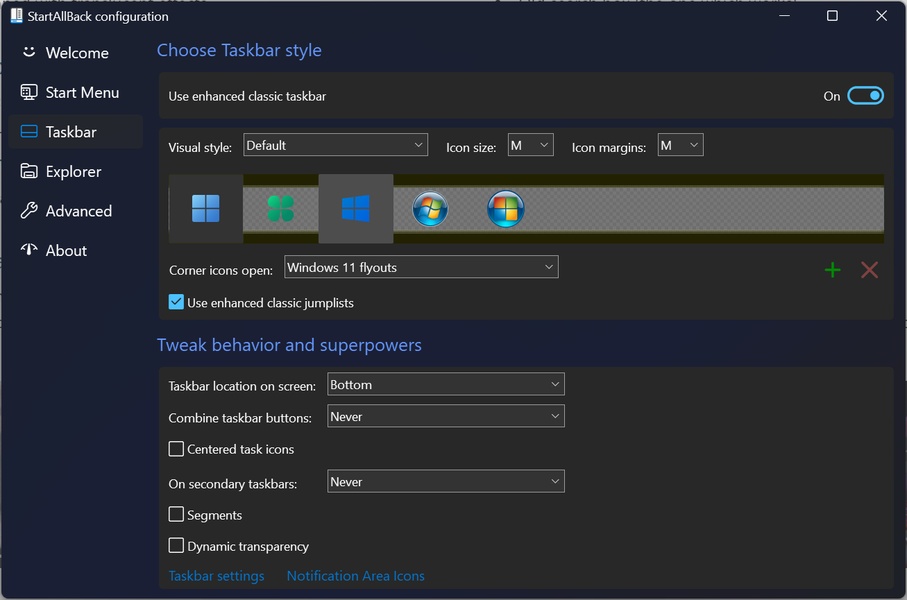The image size is (907, 600).
Task: Select the Windows 11 logo start button style
Action: click(206, 209)
